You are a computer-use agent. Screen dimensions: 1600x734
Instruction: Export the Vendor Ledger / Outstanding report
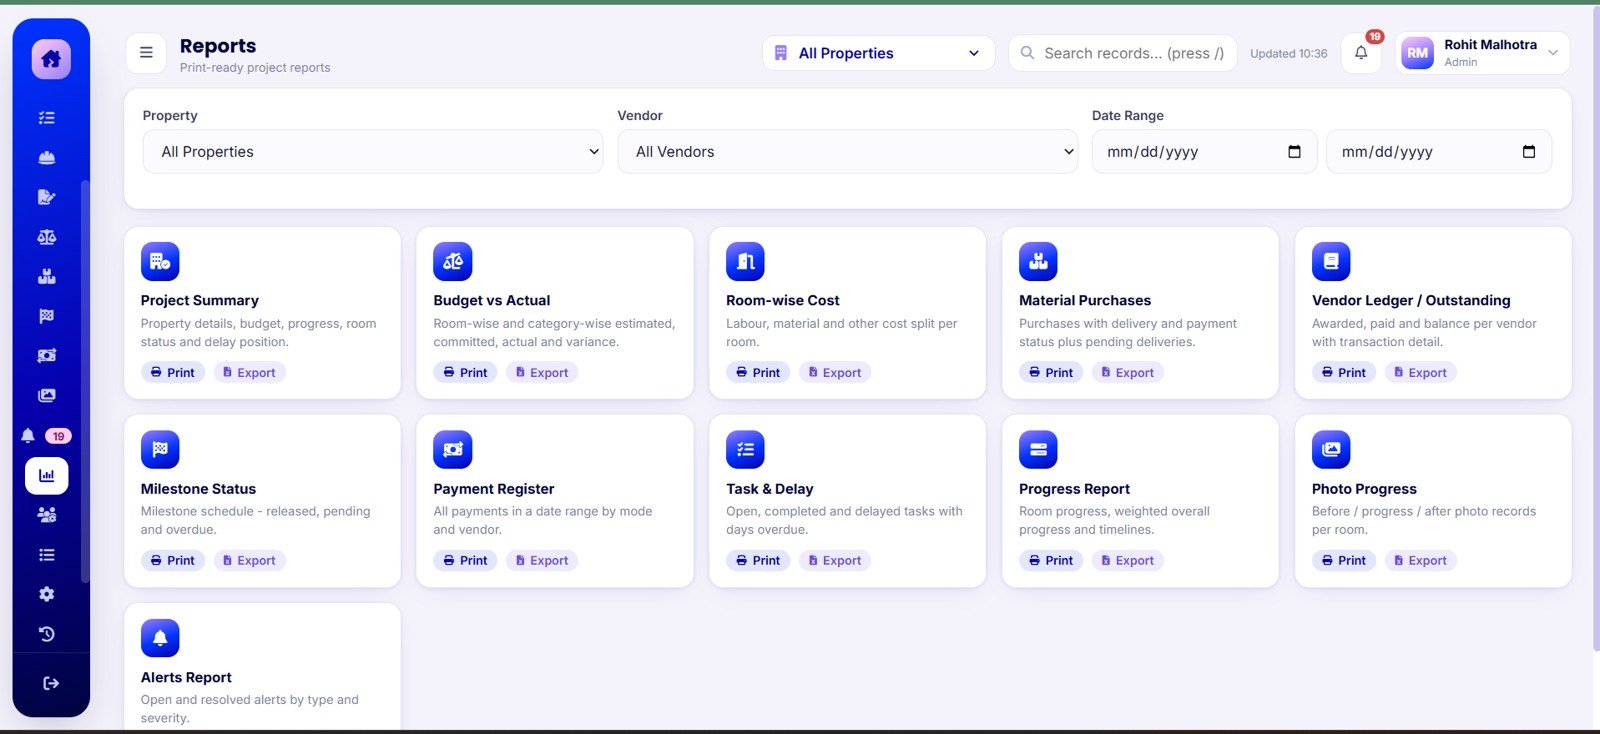1421,373
